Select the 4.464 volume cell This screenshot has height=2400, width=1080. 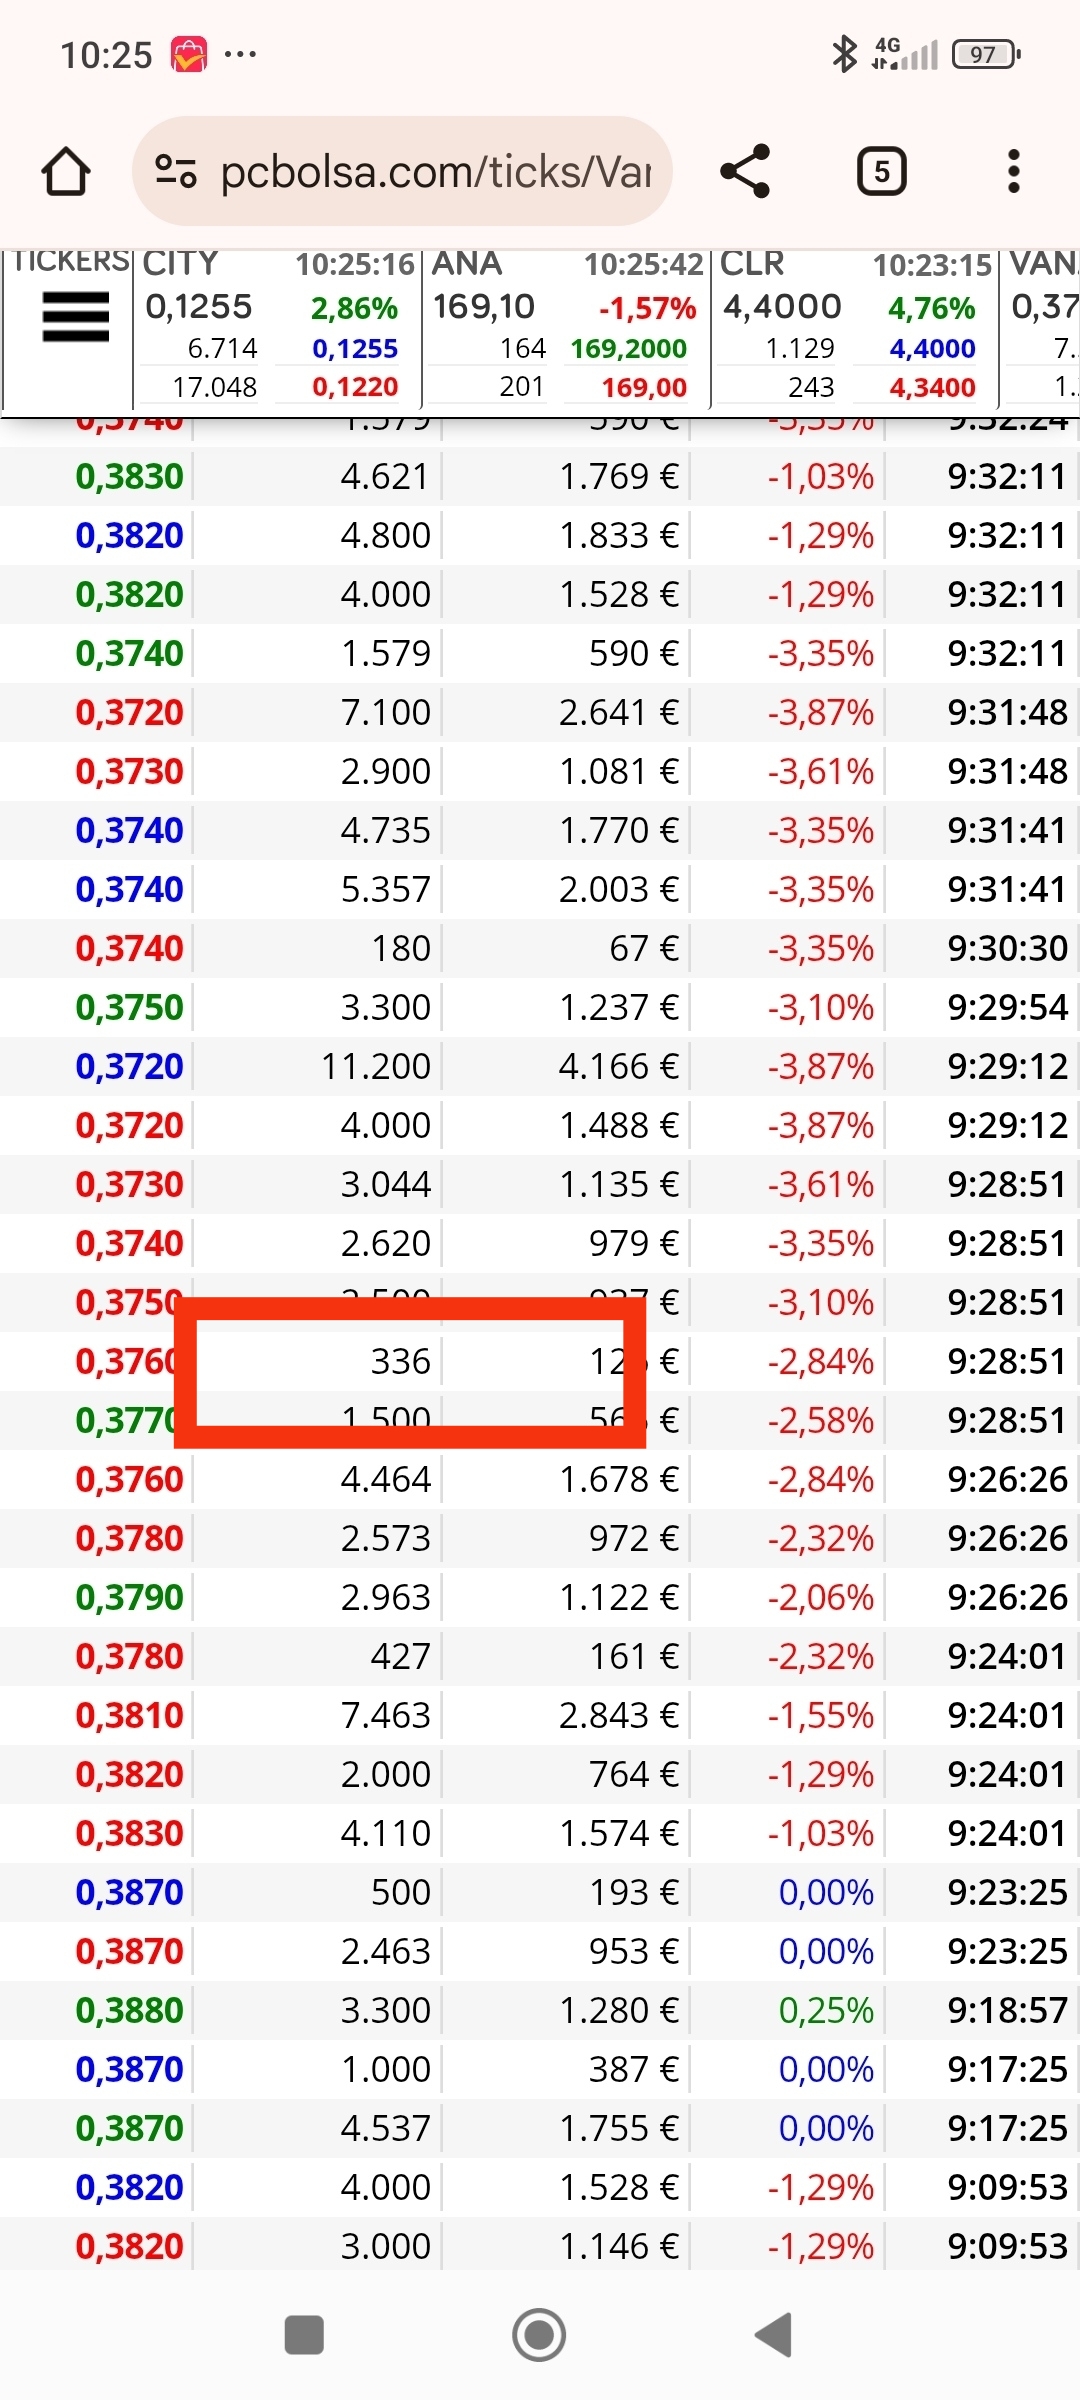[385, 1480]
